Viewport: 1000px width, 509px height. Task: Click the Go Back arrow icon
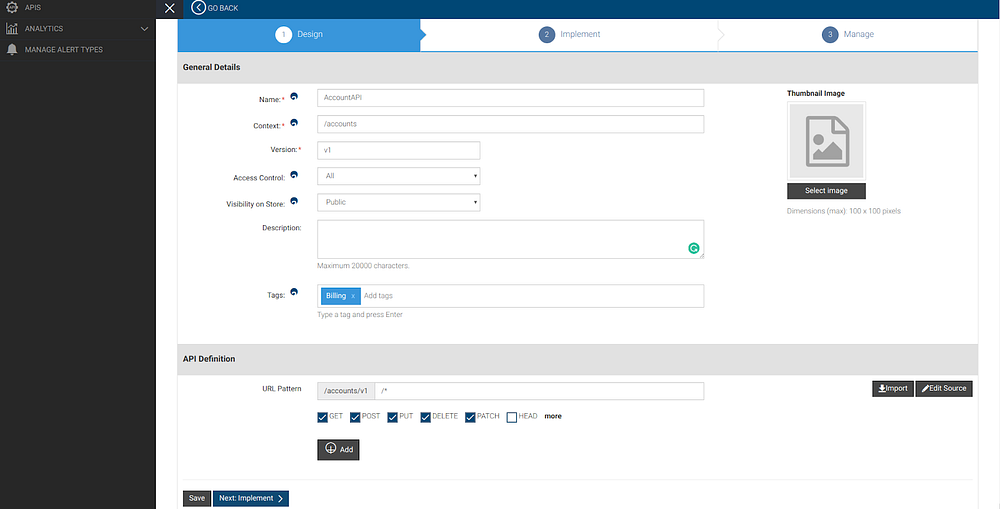coord(198,8)
